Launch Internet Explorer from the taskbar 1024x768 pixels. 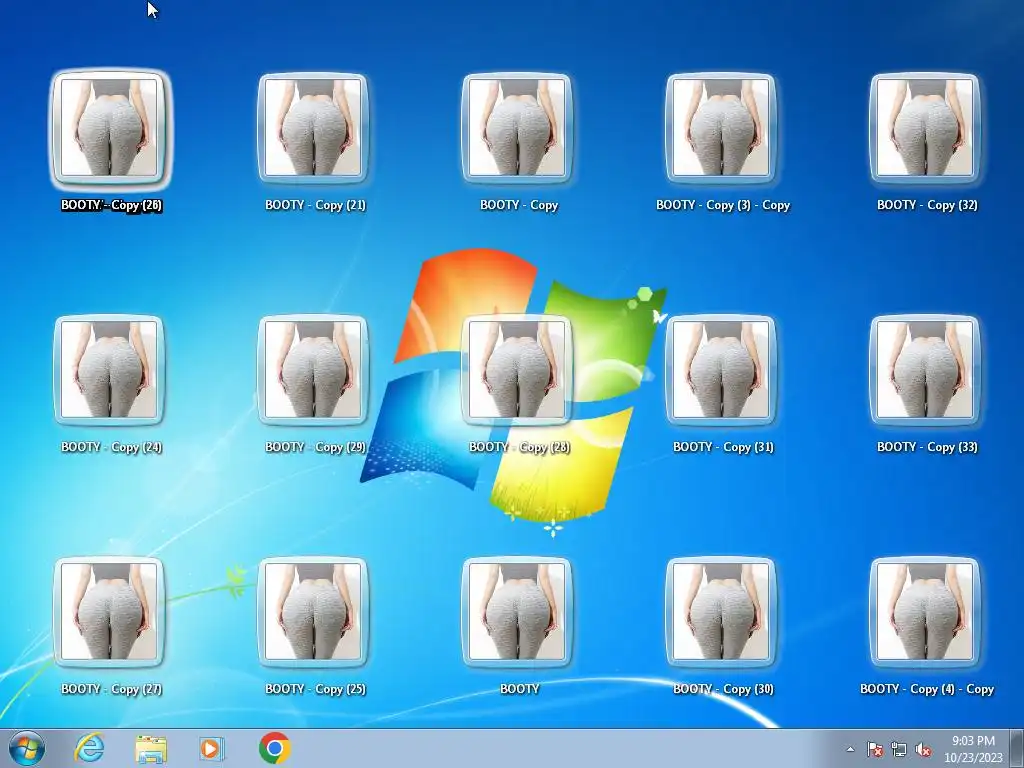click(x=89, y=748)
